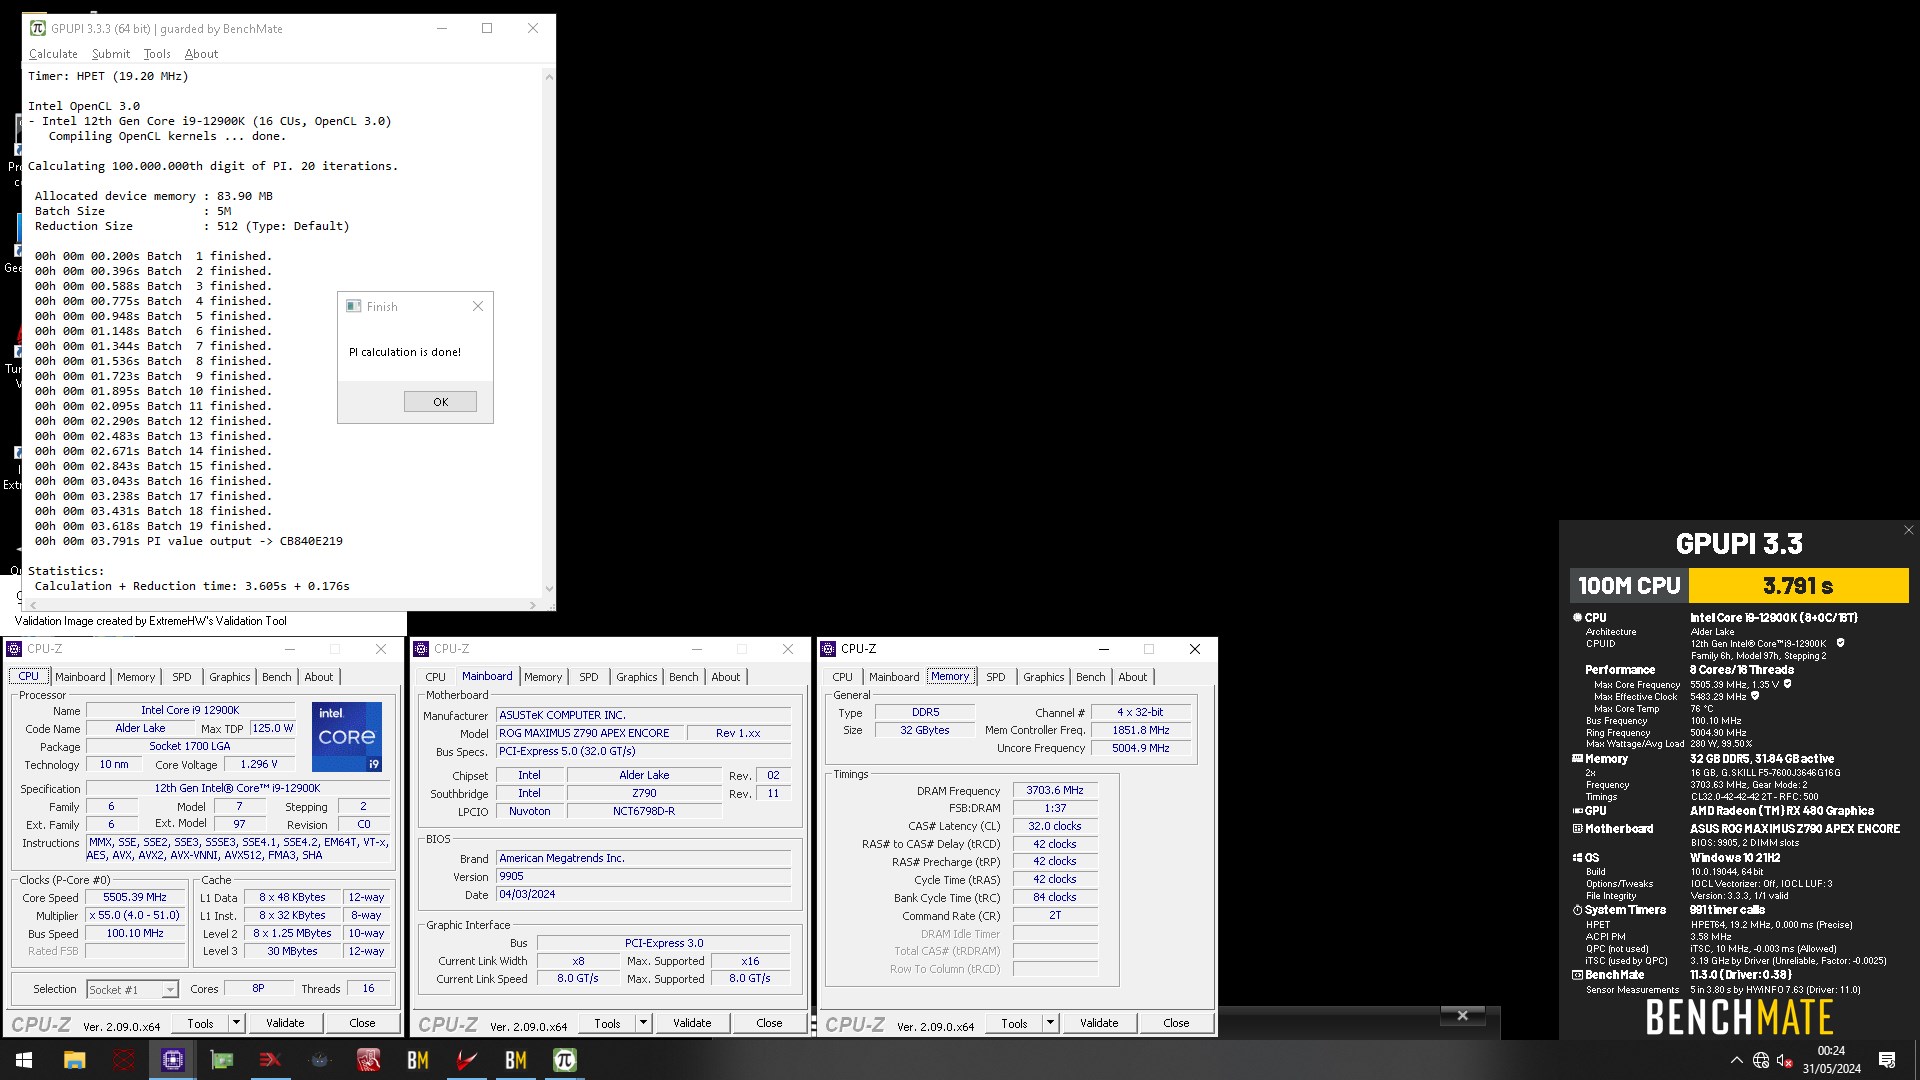Switch to Memory tab in Mainboard-tab CPU-Z window

tap(543, 677)
